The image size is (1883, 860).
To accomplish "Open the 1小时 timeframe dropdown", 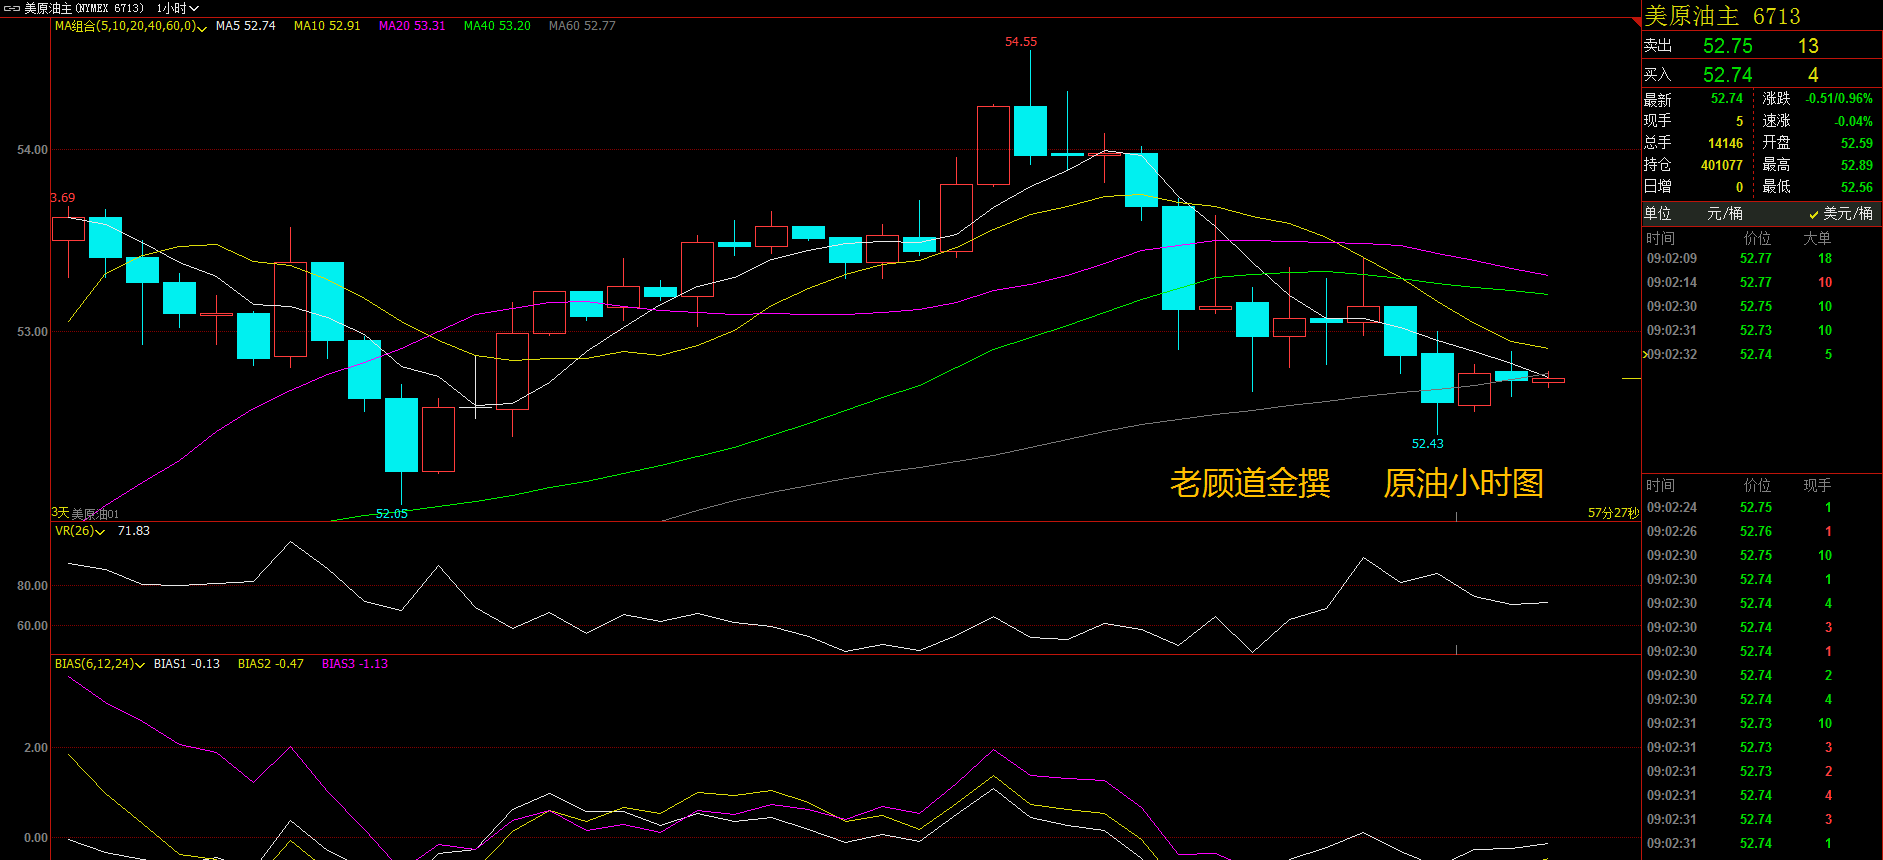I will tap(177, 8).
